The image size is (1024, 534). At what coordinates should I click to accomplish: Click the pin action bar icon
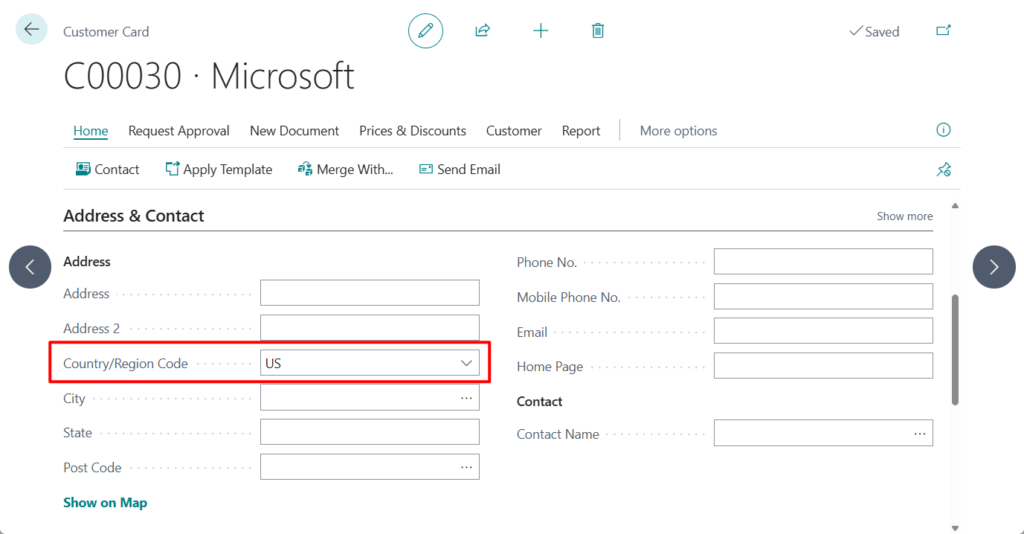pos(943,170)
